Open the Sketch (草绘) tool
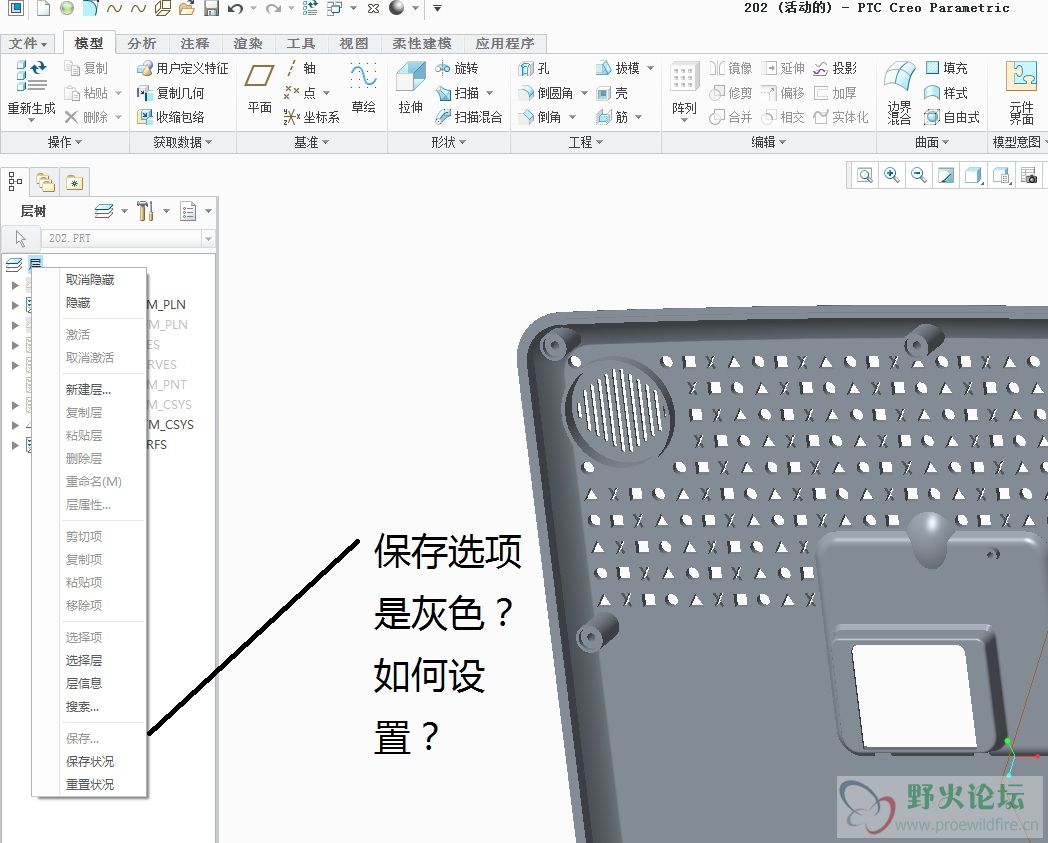Image resolution: width=1048 pixels, height=843 pixels. click(x=364, y=88)
